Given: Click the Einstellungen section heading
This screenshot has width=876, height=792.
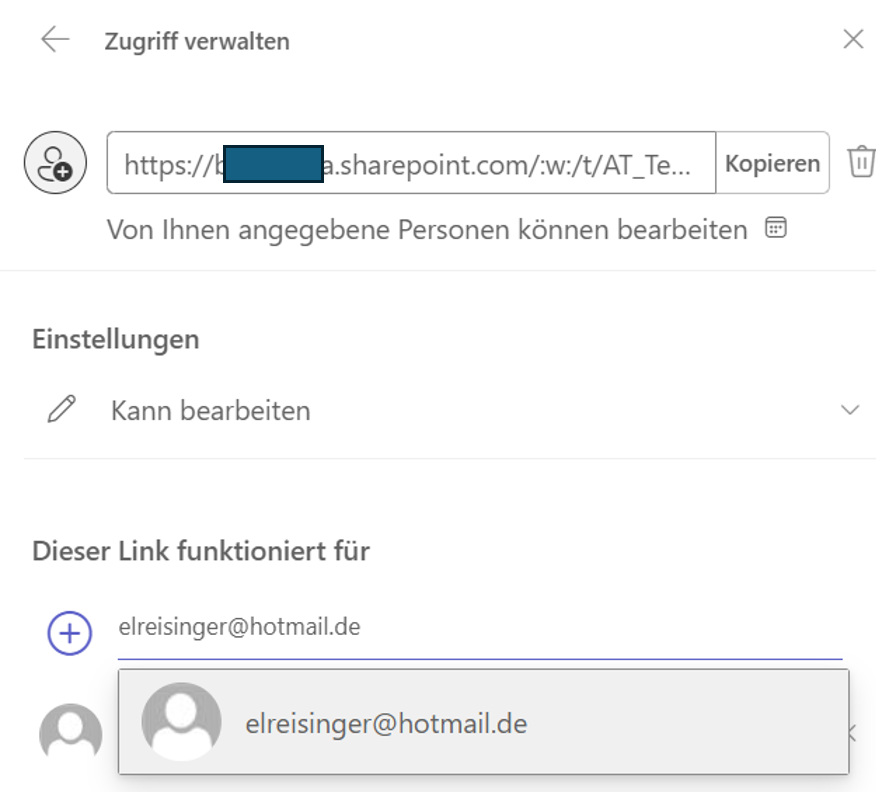Looking at the screenshot, I should tap(116, 339).
